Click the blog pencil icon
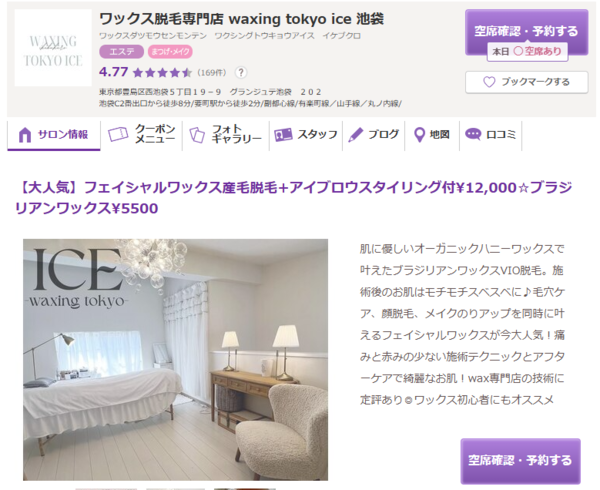 (355, 135)
